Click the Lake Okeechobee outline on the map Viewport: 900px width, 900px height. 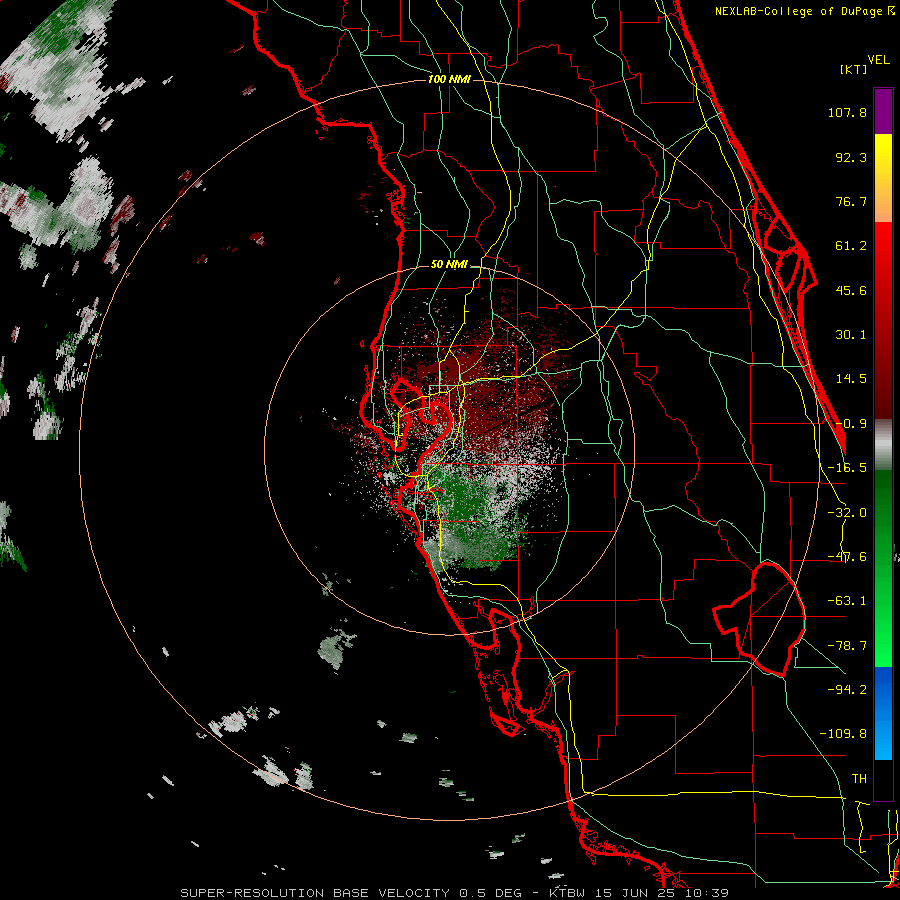[759, 620]
